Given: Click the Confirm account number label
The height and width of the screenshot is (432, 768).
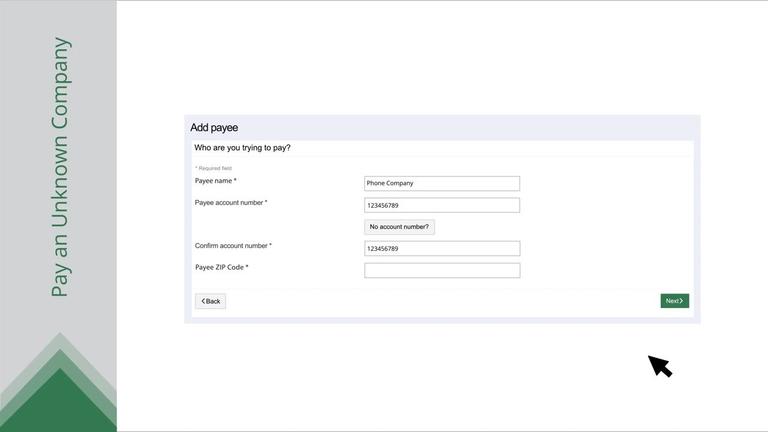Looking at the screenshot, I should tap(233, 245).
